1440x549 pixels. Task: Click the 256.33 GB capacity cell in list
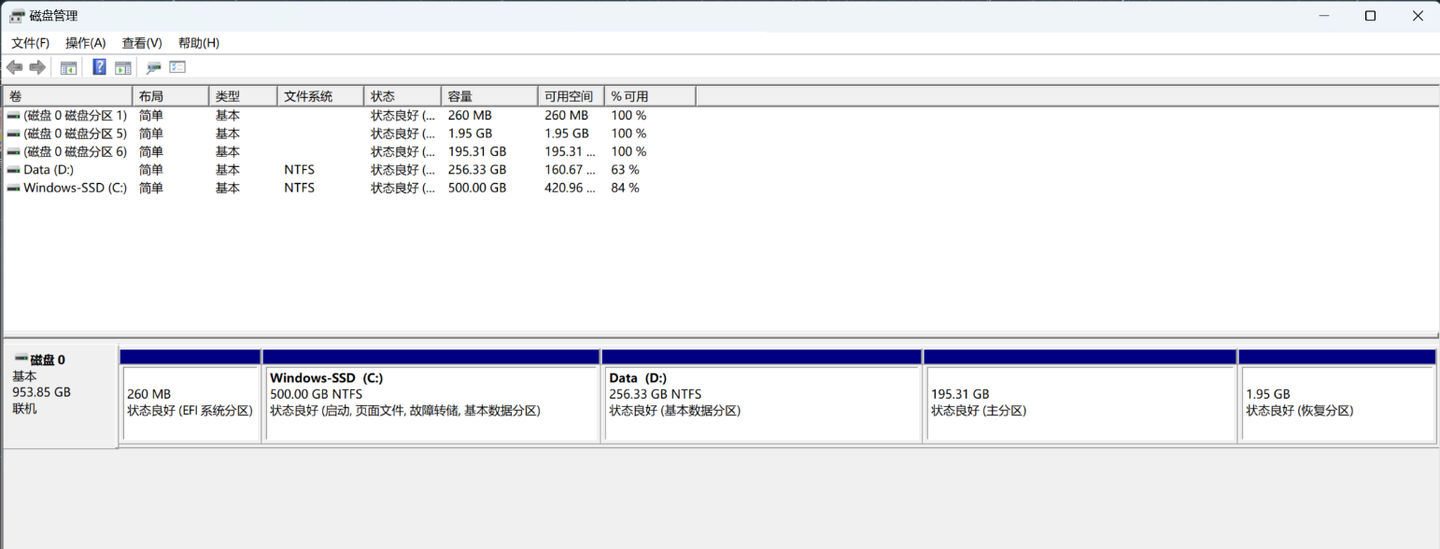coord(477,170)
